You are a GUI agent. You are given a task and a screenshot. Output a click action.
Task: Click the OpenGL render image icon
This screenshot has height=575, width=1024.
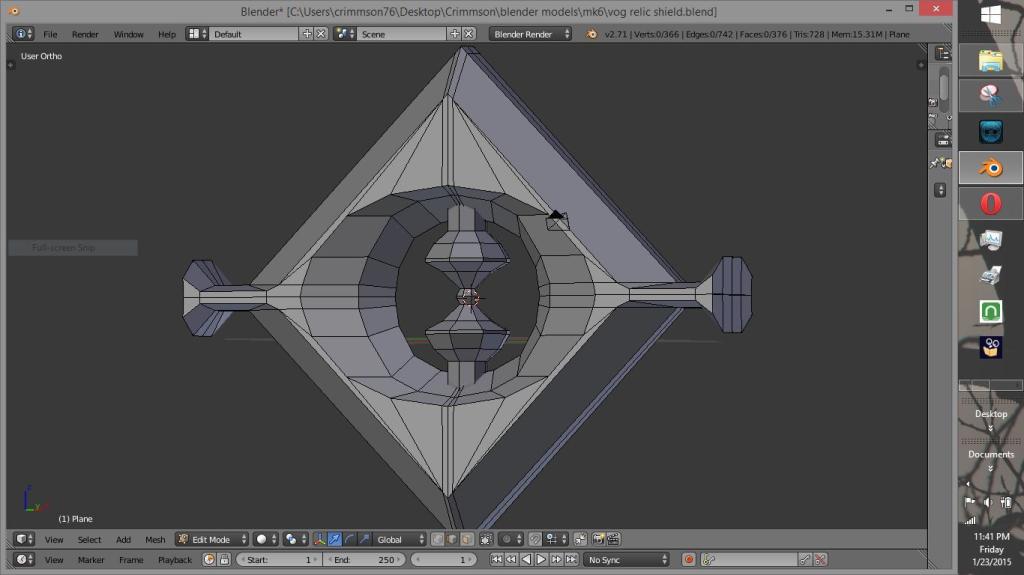tap(597, 539)
